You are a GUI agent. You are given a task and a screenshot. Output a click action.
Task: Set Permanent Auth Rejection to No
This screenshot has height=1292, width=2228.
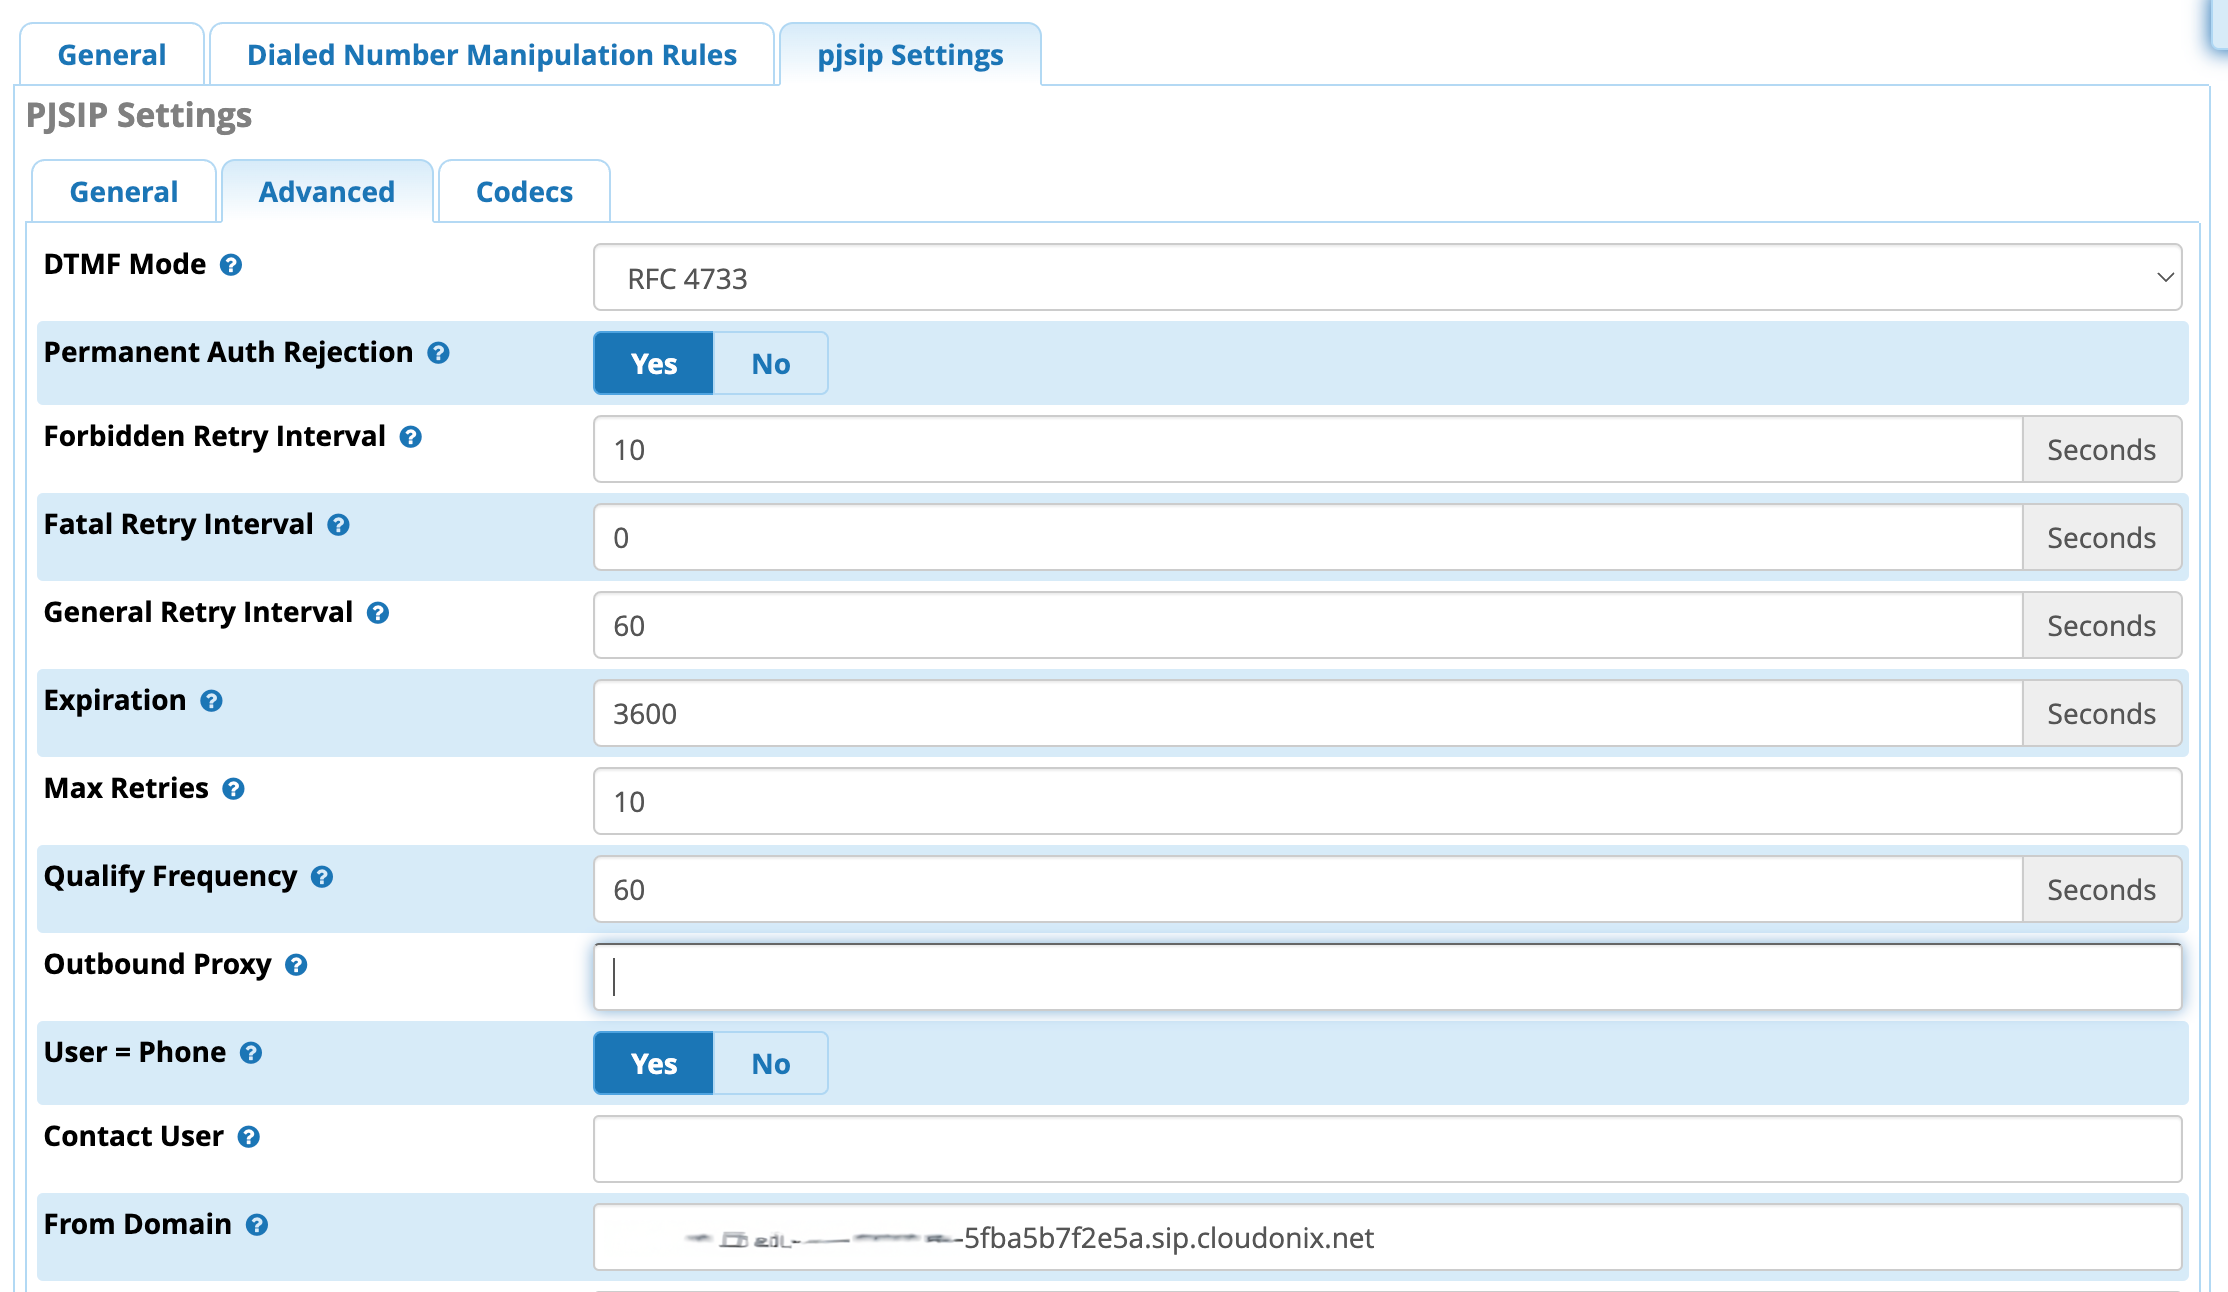[x=770, y=363]
